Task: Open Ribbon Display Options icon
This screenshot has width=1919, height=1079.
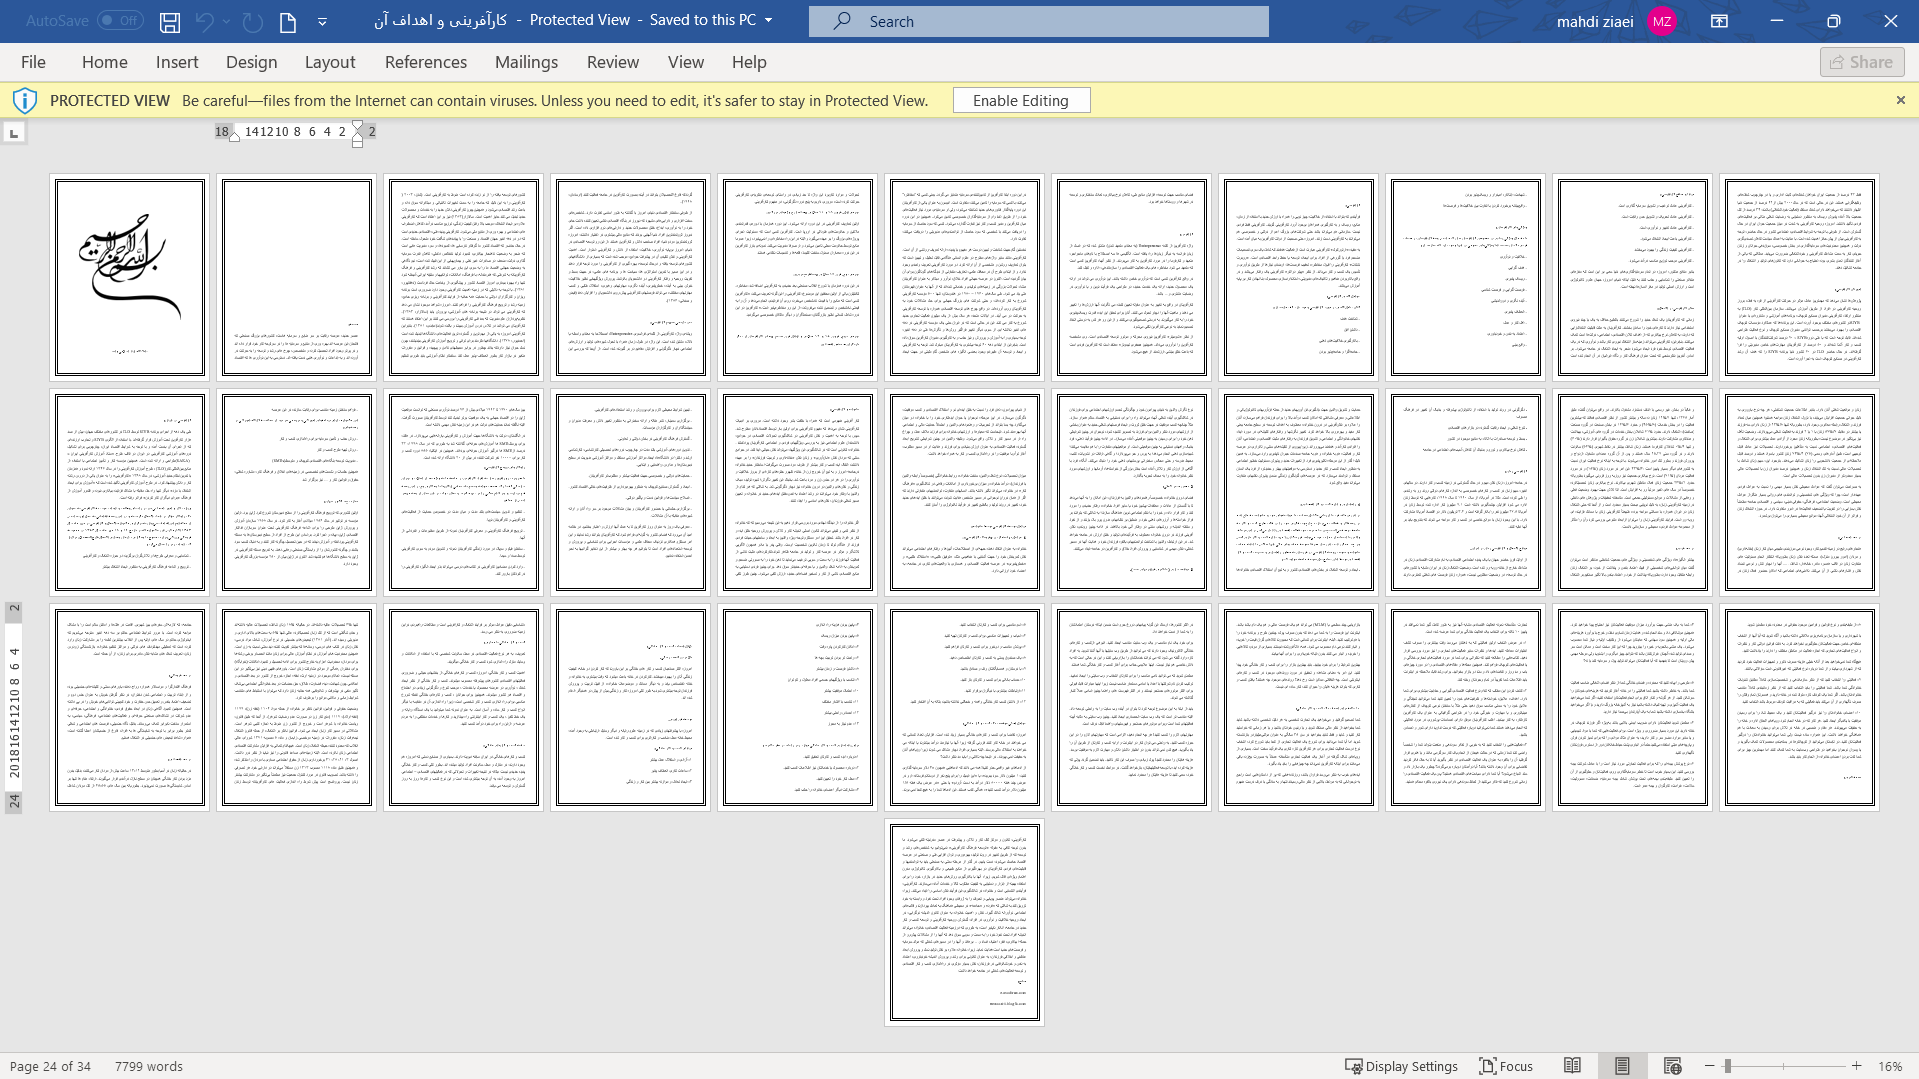Action: coord(1719,21)
